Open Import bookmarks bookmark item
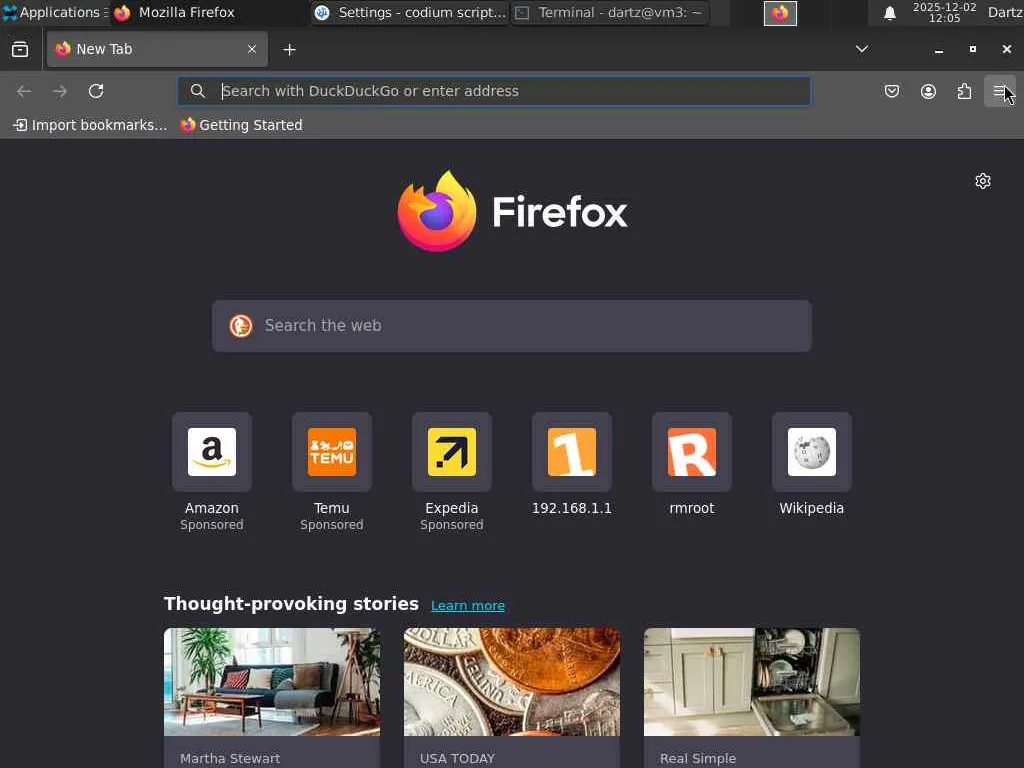1024x768 pixels. [x=90, y=125]
